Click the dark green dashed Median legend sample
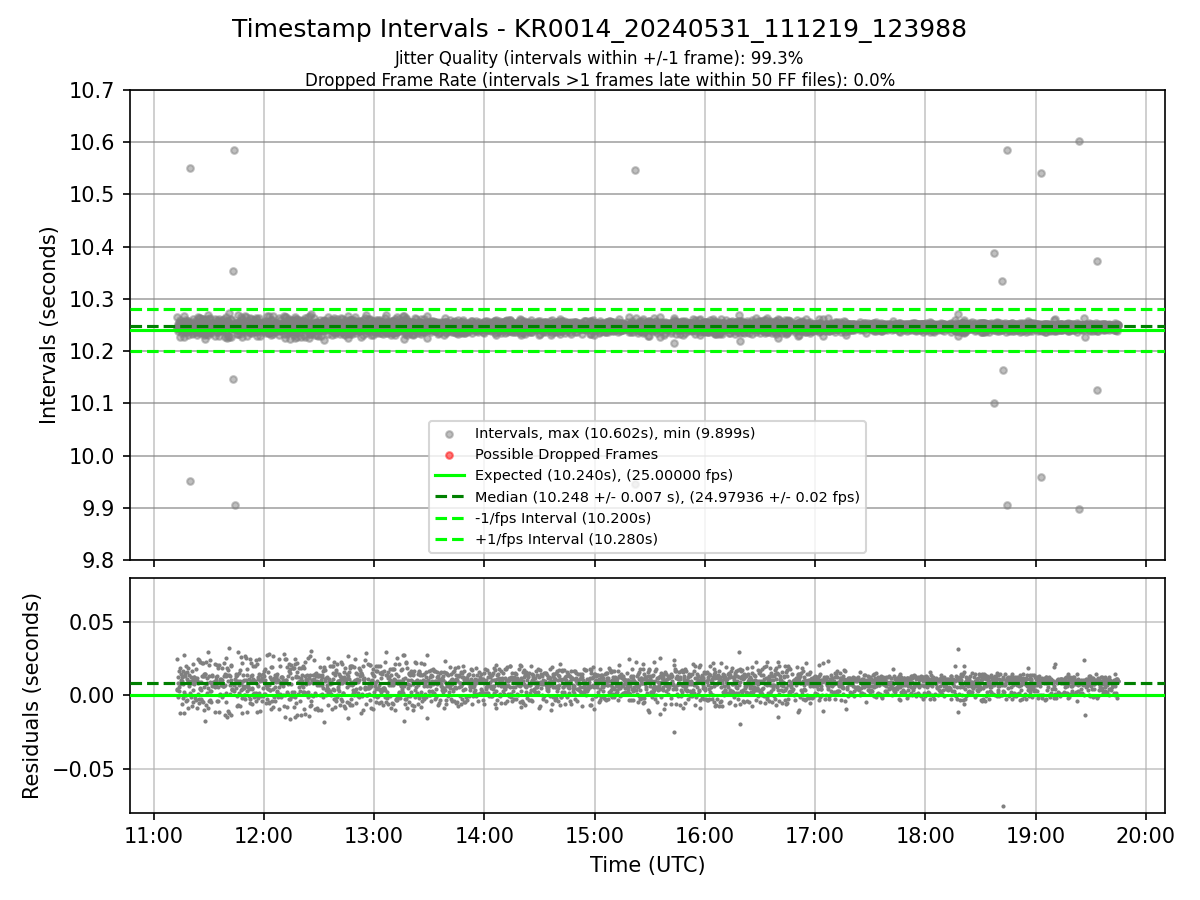Viewport: 1200px width, 900px height. coord(449,497)
